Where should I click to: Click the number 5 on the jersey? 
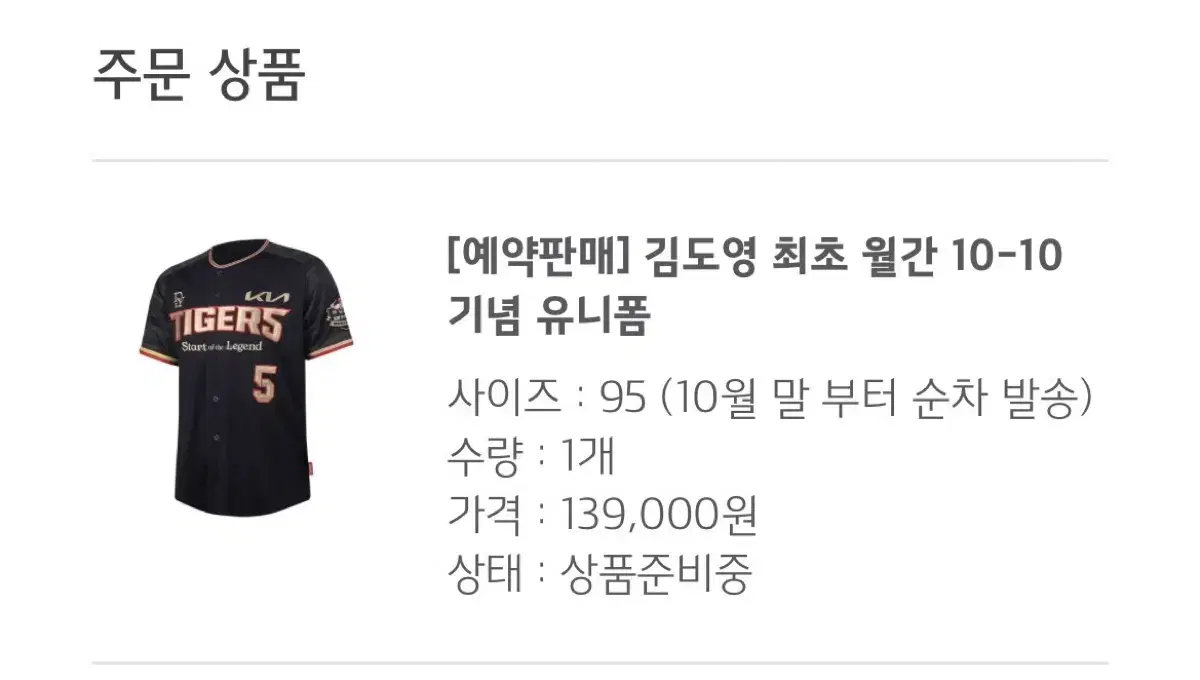pos(263,384)
